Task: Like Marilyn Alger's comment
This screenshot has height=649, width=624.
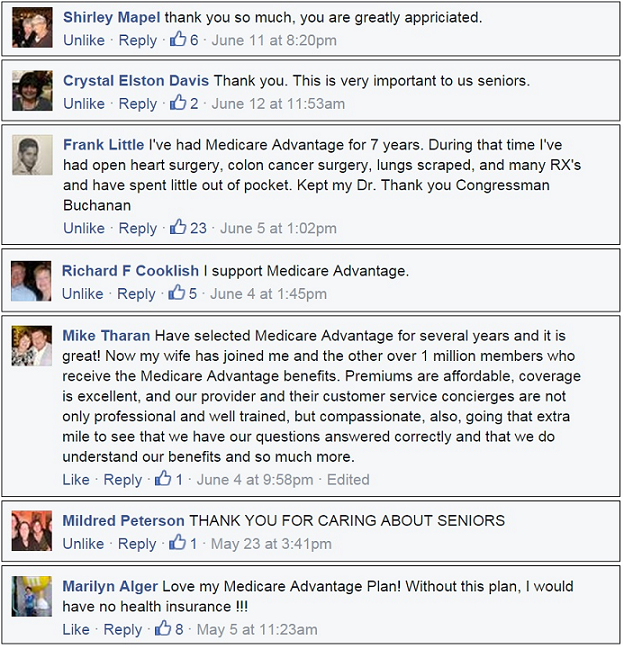Action: tap(76, 630)
